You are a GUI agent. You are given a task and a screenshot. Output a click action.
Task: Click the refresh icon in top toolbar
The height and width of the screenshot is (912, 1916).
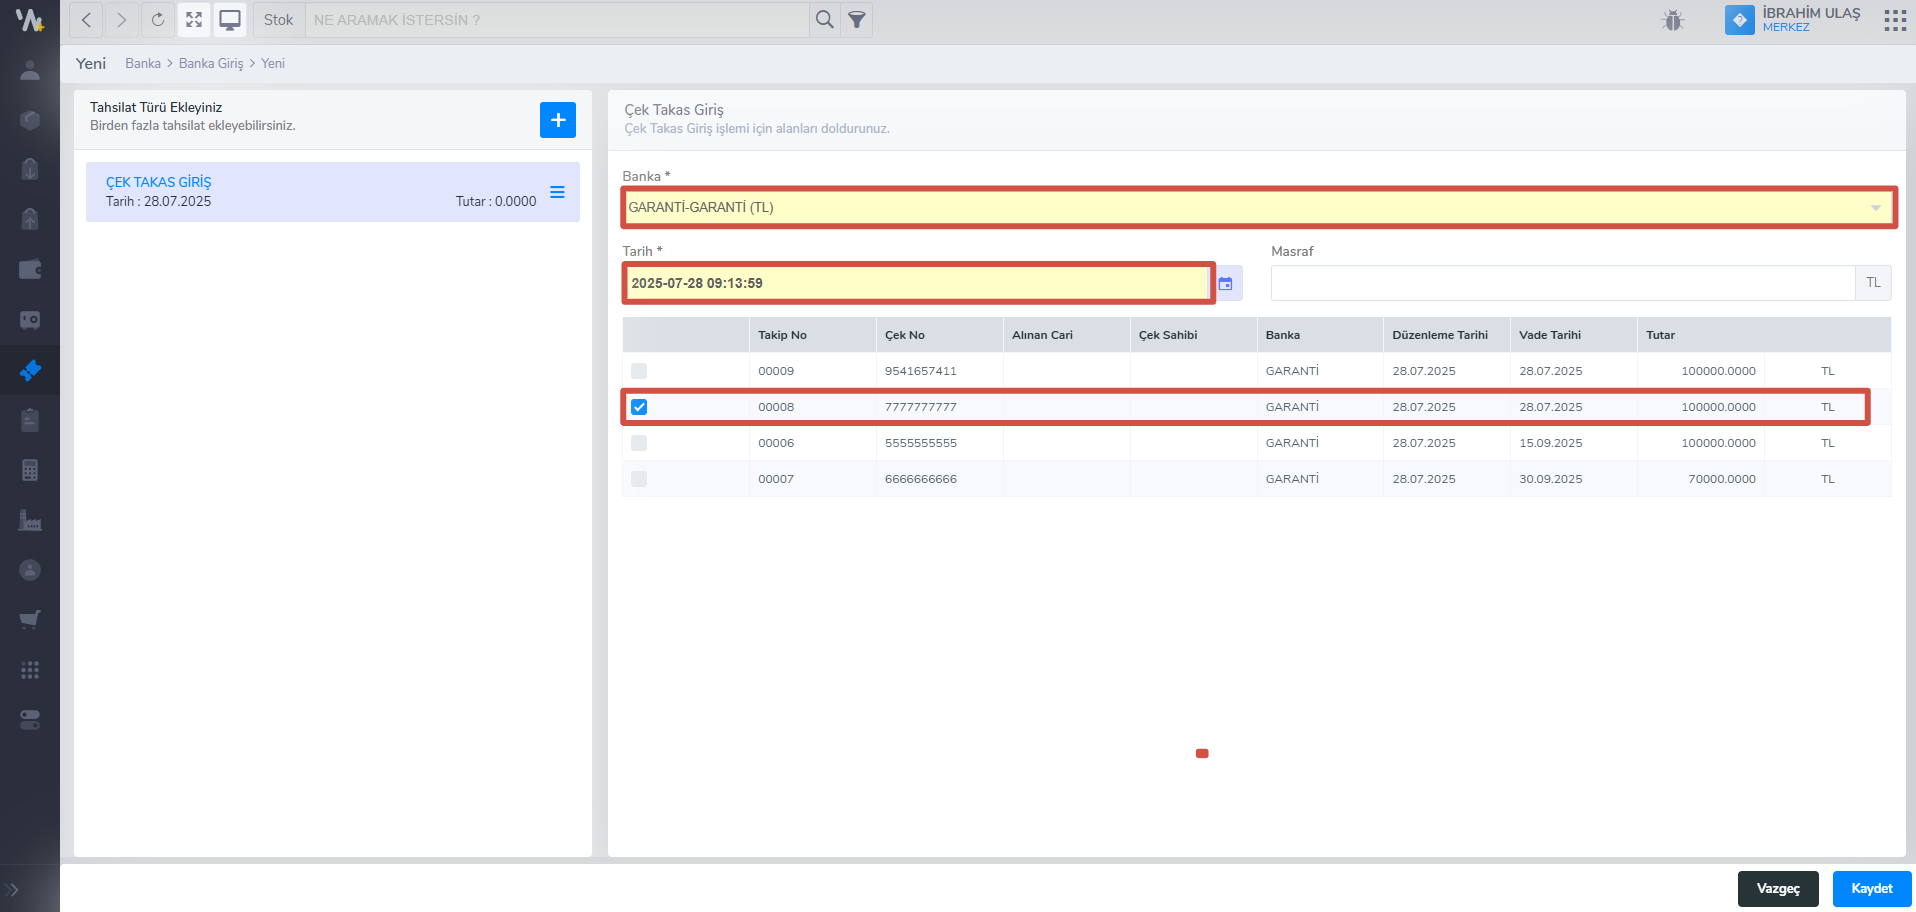(x=157, y=20)
